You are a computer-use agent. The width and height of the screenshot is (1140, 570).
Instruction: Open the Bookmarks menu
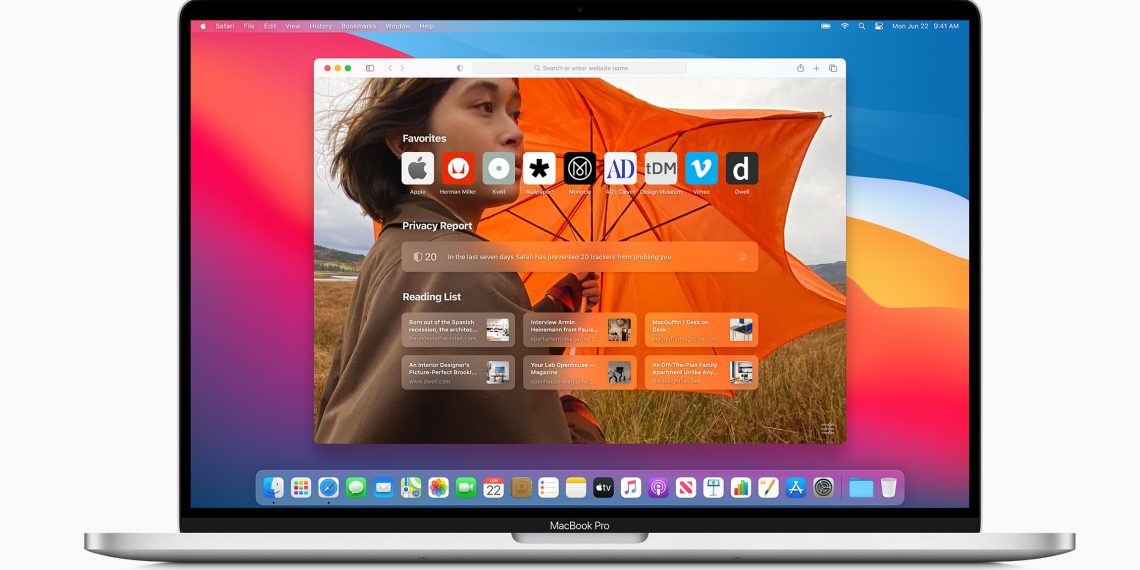point(358,26)
